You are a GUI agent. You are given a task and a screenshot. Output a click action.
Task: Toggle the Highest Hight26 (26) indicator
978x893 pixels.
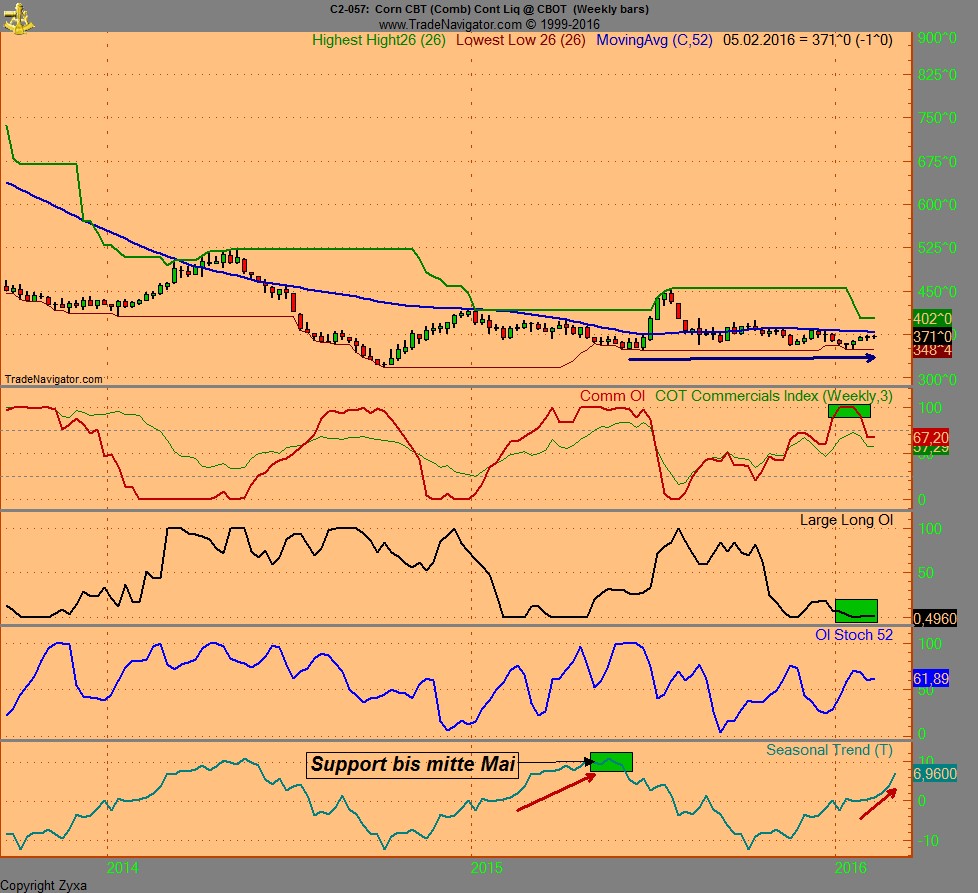[381, 42]
